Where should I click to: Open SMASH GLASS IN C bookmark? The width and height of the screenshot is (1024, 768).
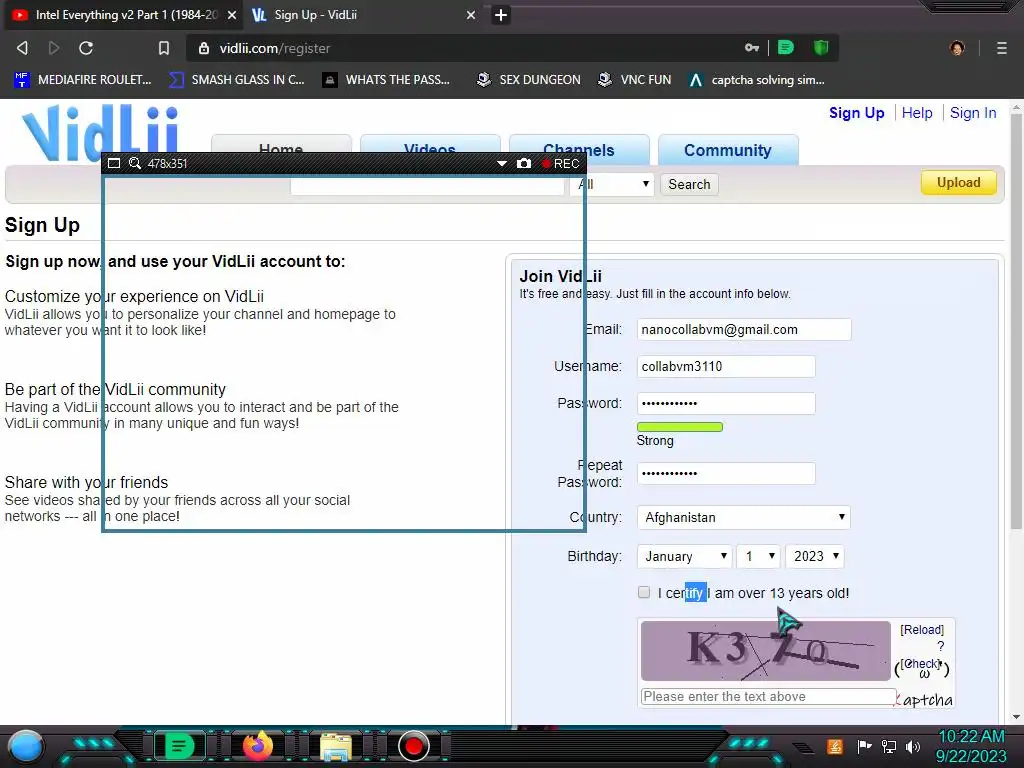pyautogui.click(x=237, y=80)
